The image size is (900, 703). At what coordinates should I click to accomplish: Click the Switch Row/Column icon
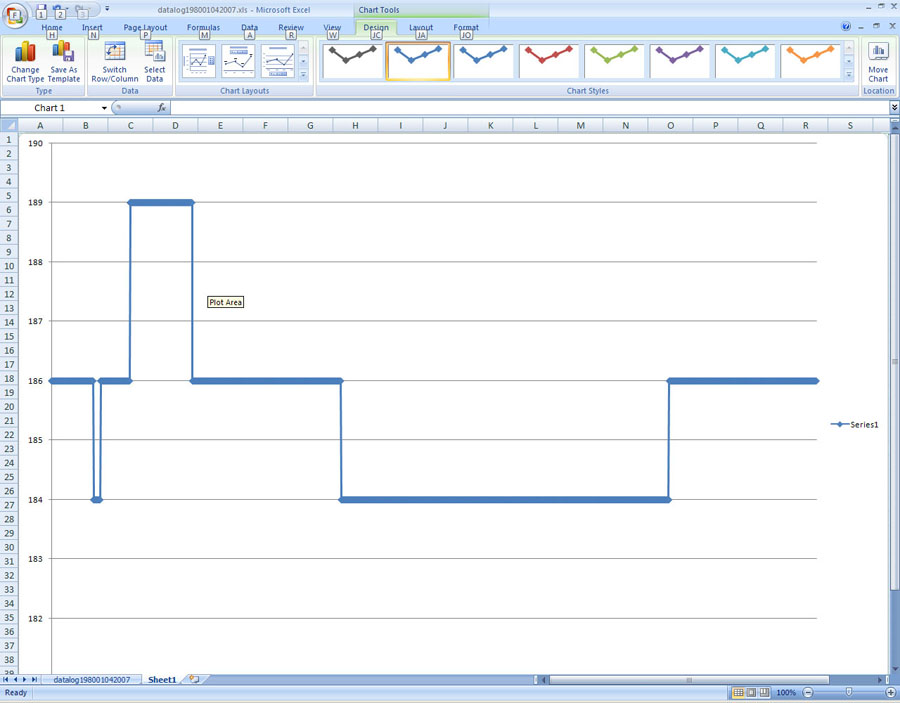[115, 61]
